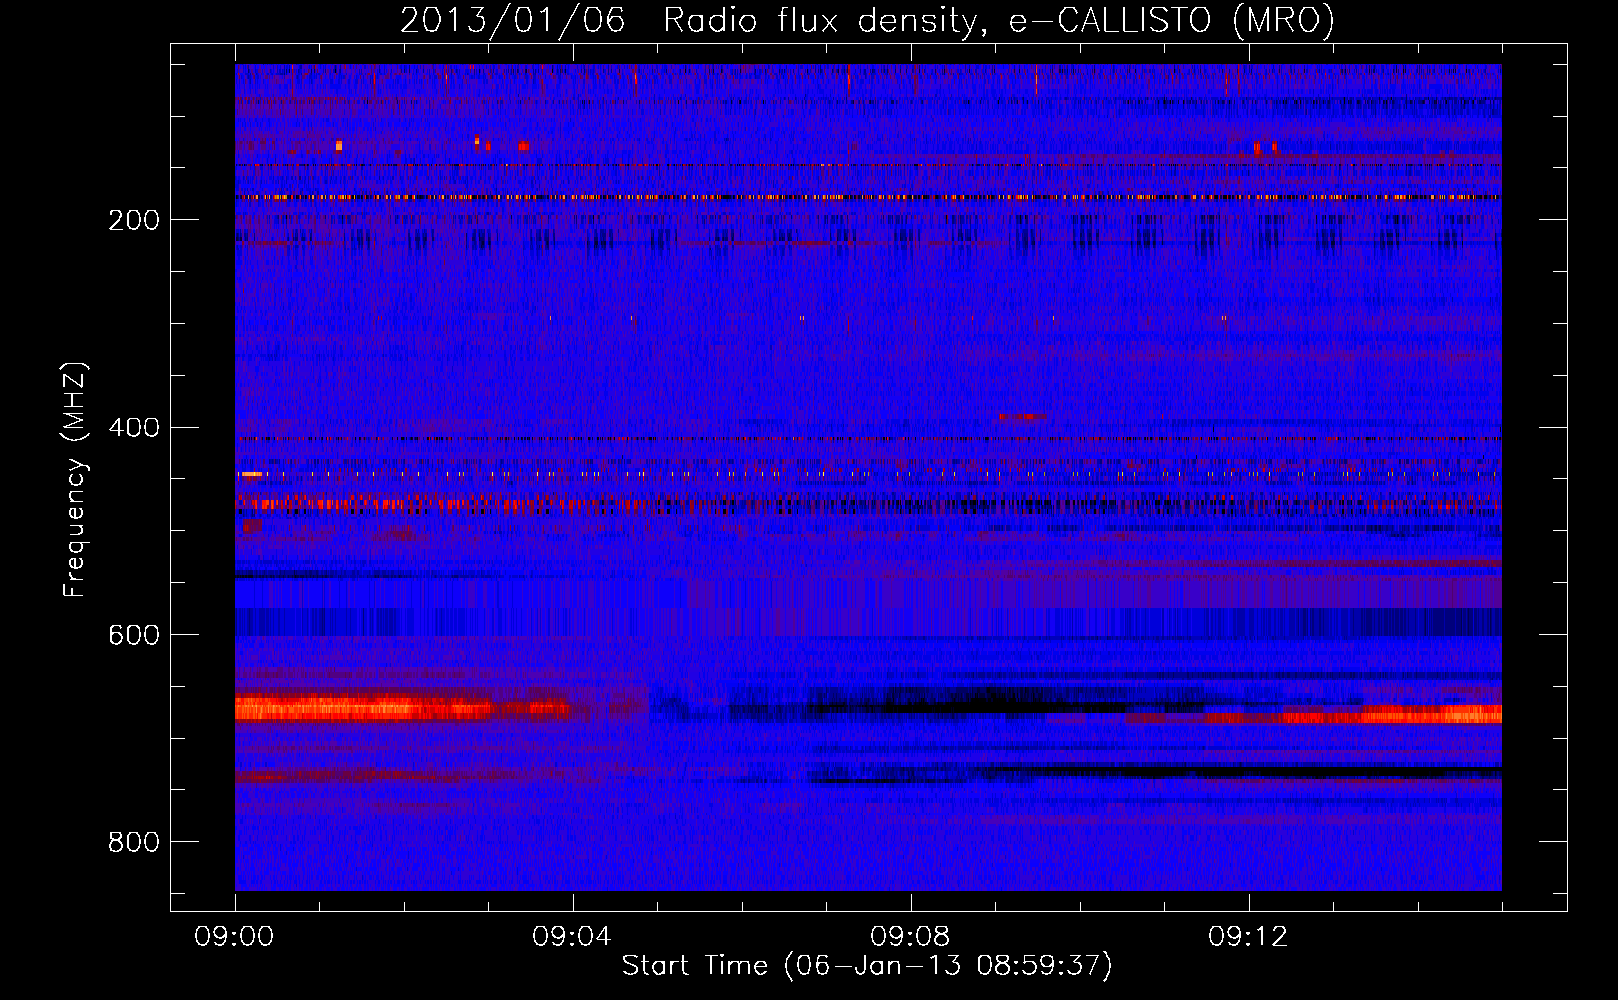
Task: Click the 200 frequency tick label
Action: click(x=134, y=220)
